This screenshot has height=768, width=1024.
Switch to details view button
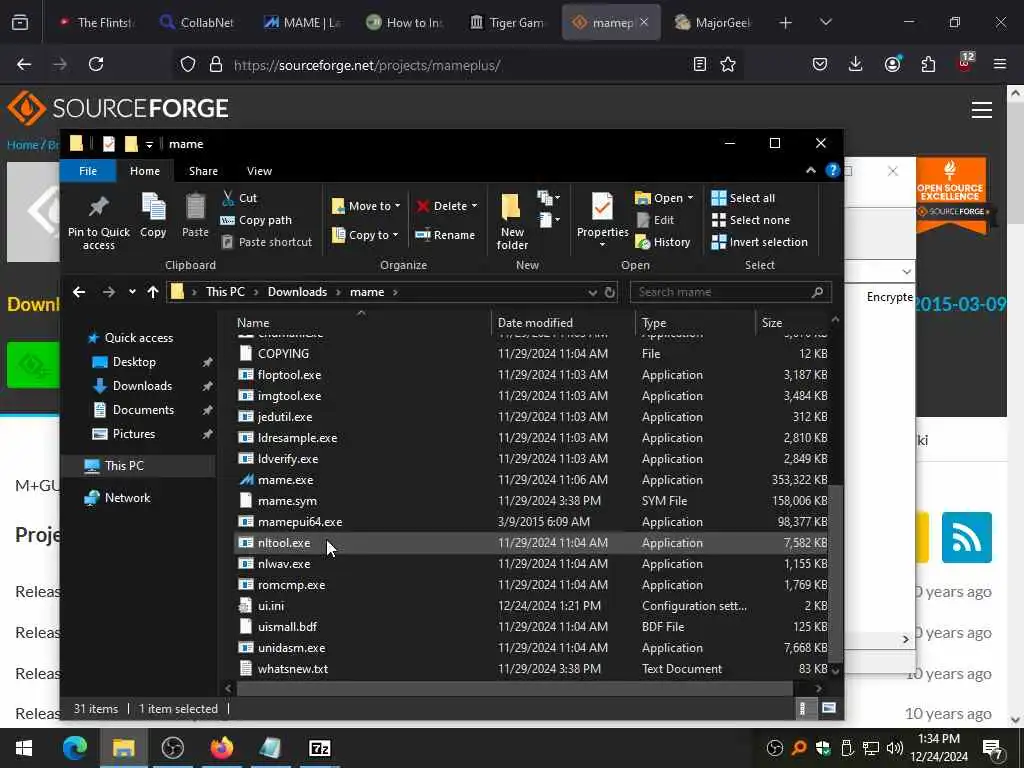point(803,708)
